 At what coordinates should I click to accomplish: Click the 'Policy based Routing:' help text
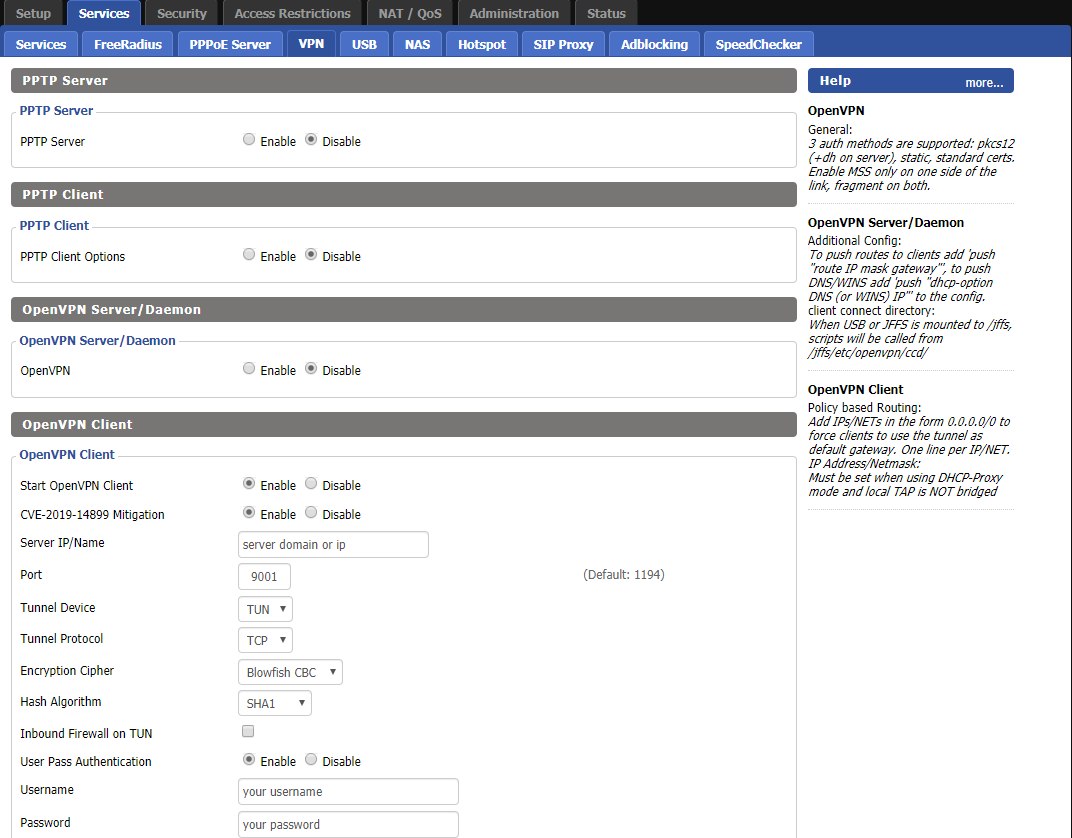(x=864, y=407)
